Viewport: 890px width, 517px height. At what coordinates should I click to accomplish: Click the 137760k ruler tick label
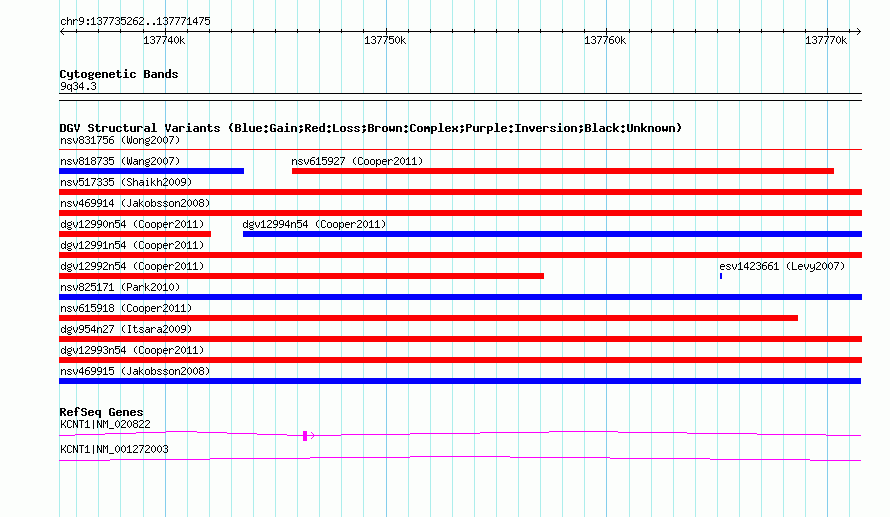pos(605,40)
